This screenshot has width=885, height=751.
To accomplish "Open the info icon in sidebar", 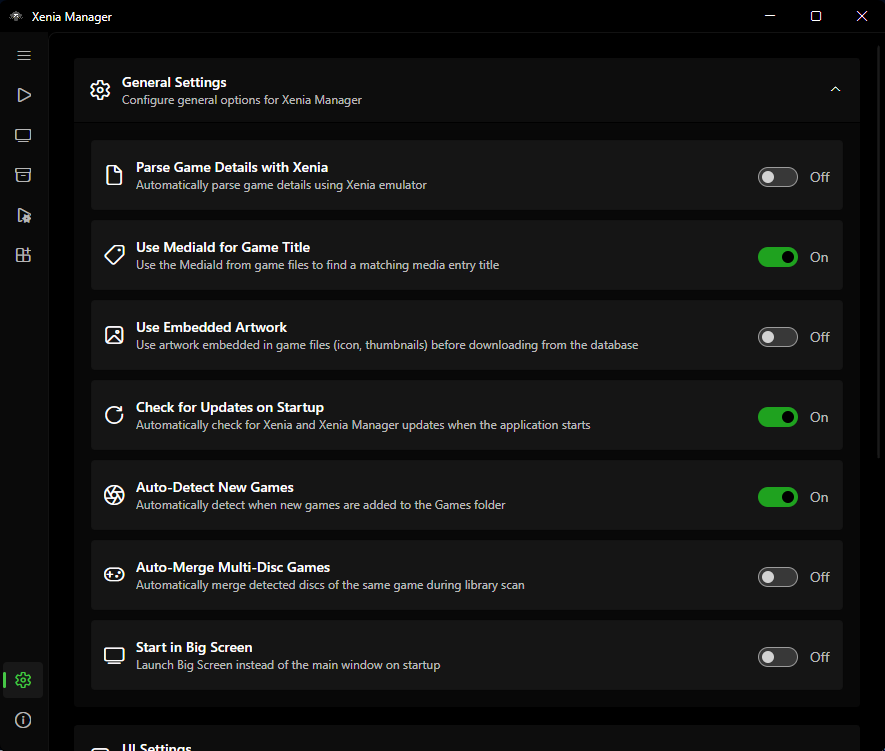I will 23,720.
